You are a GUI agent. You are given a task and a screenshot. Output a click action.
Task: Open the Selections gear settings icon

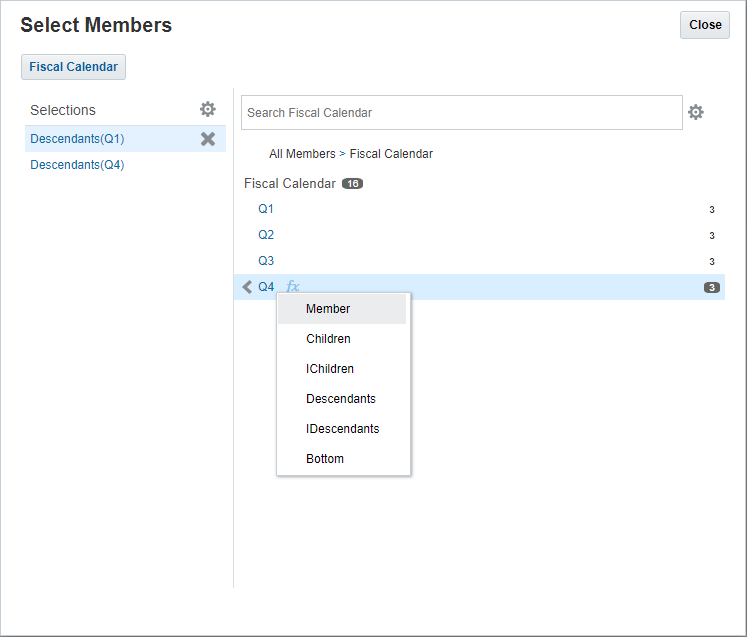click(x=208, y=109)
